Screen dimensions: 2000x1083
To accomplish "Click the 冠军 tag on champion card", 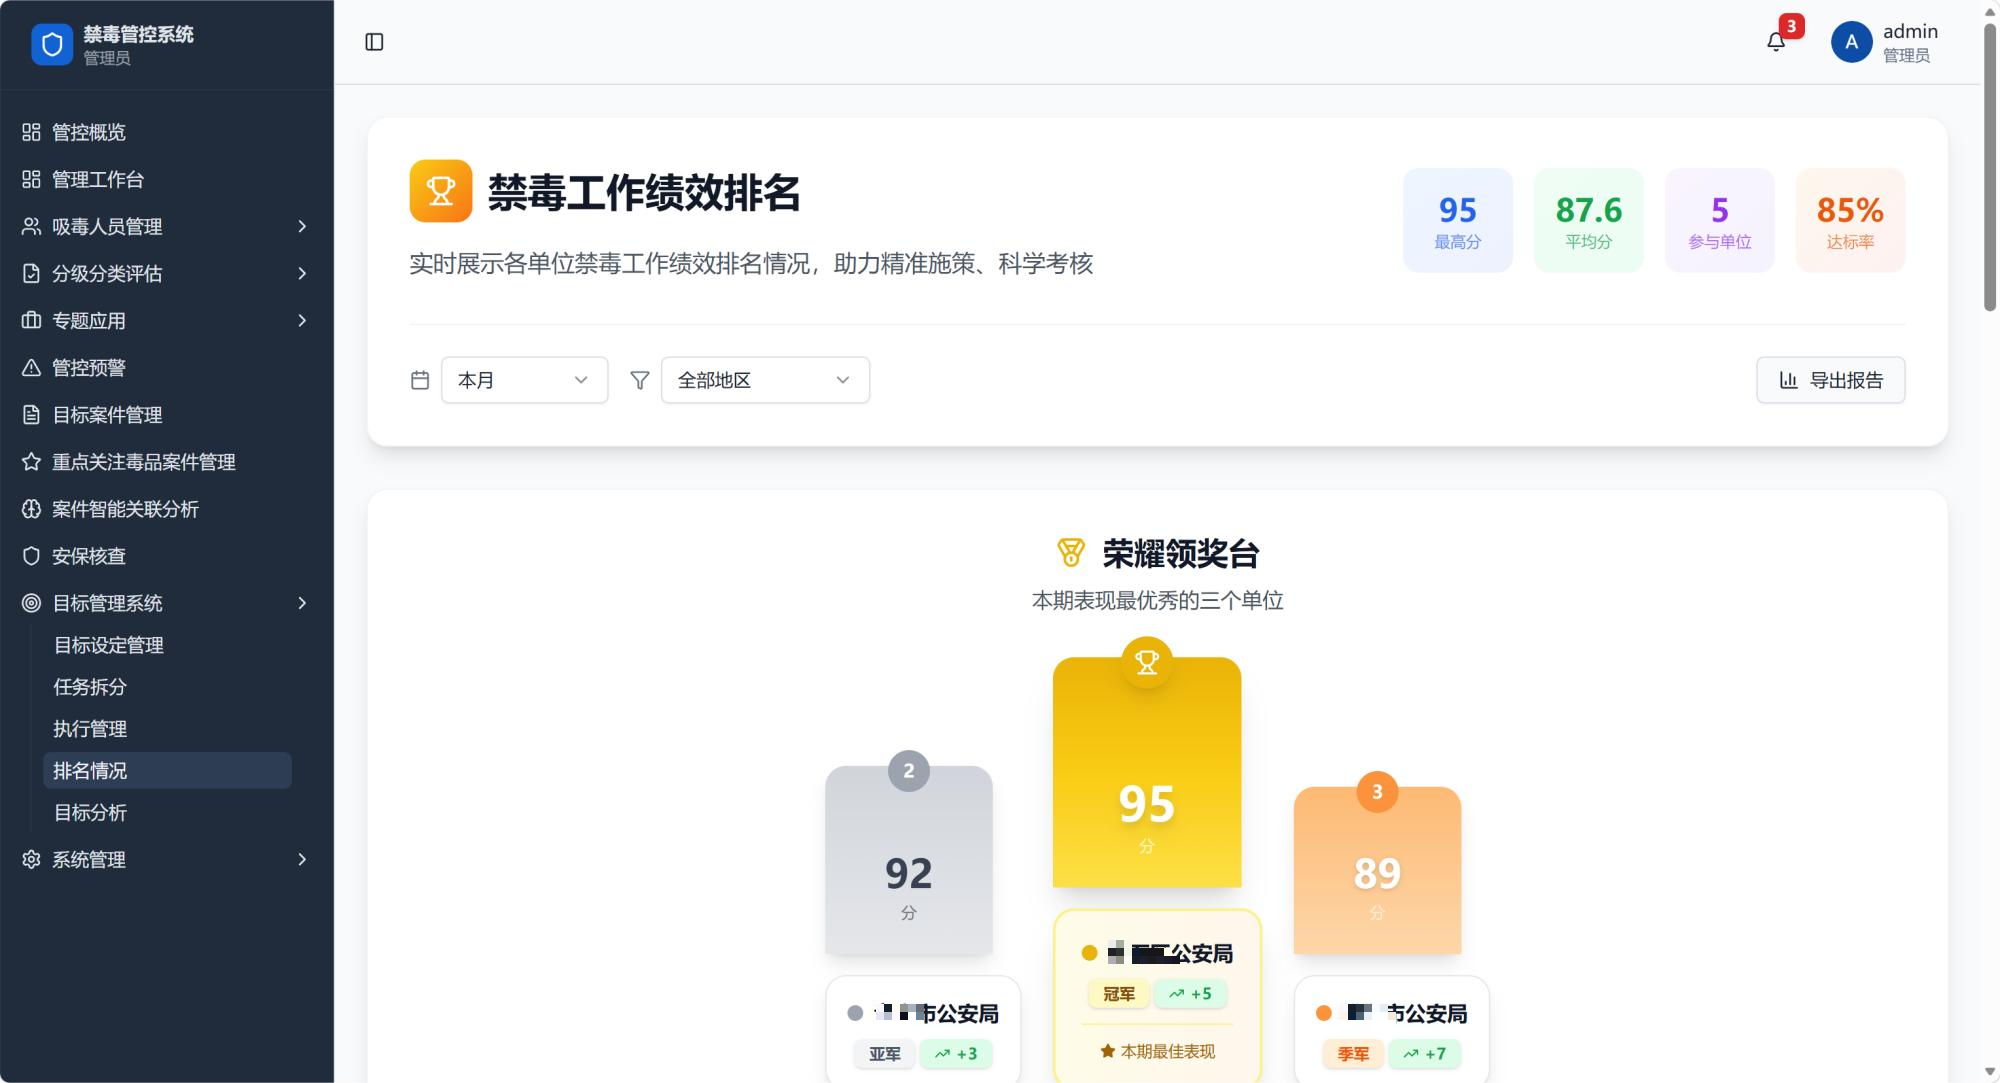I will coord(1119,994).
